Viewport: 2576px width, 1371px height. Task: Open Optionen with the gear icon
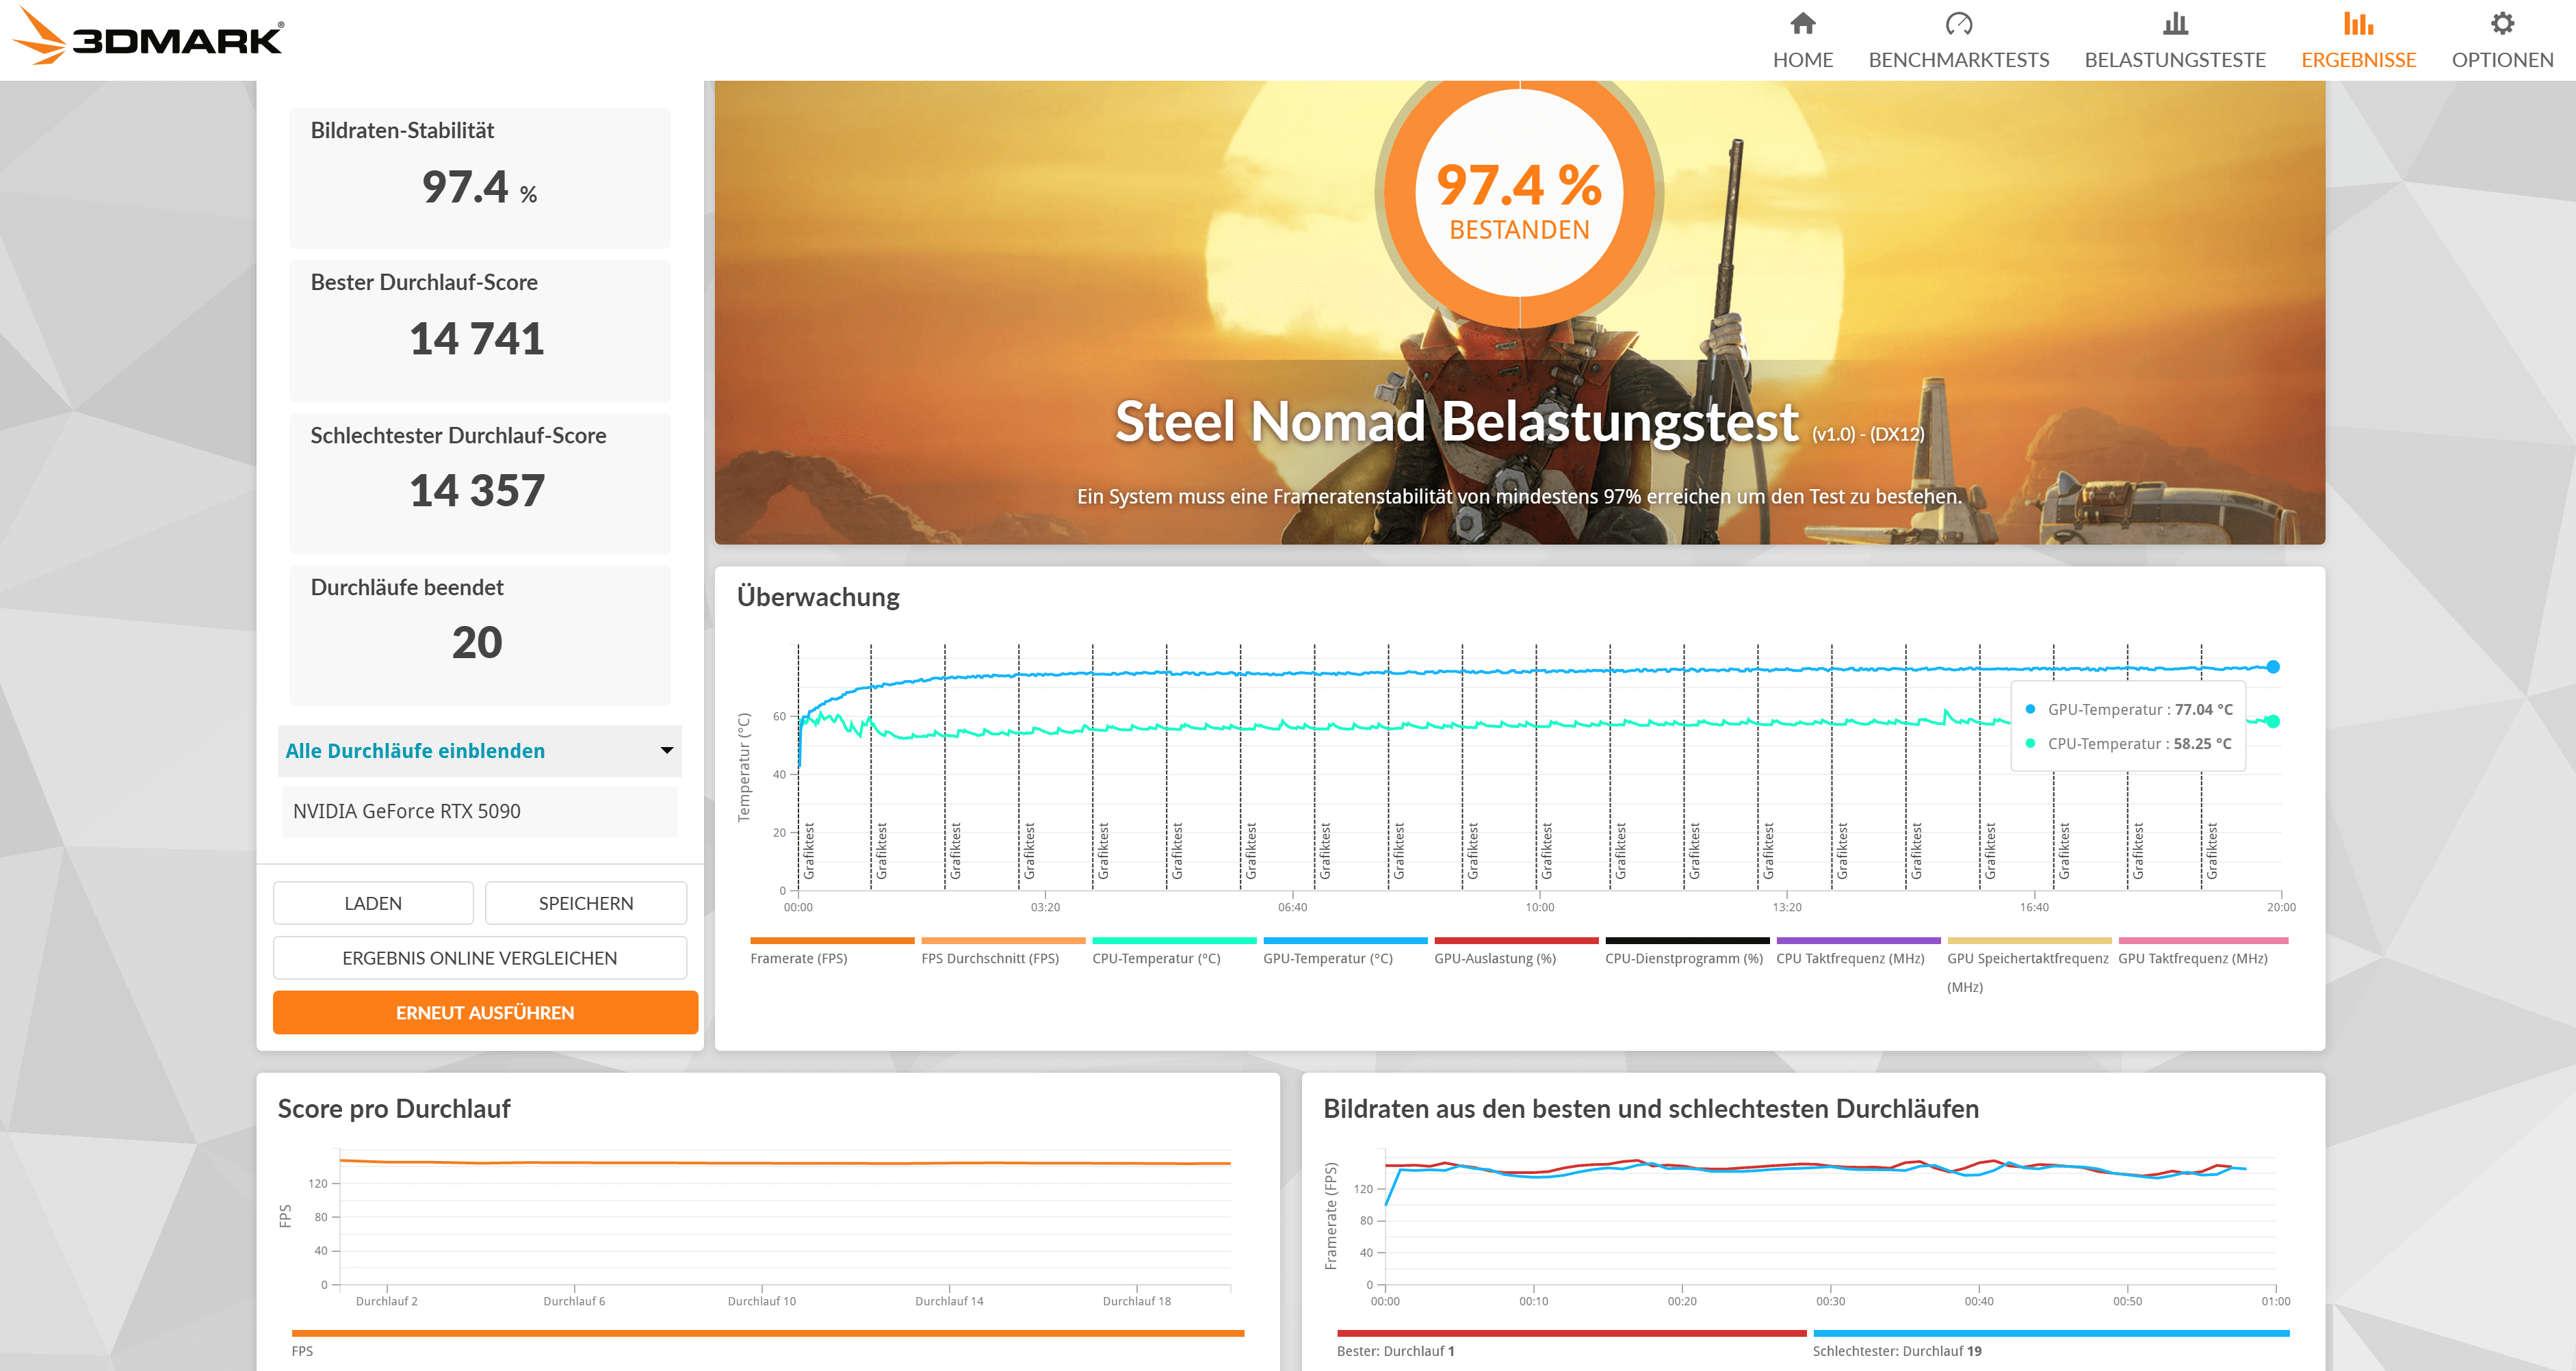click(2501, 24)
